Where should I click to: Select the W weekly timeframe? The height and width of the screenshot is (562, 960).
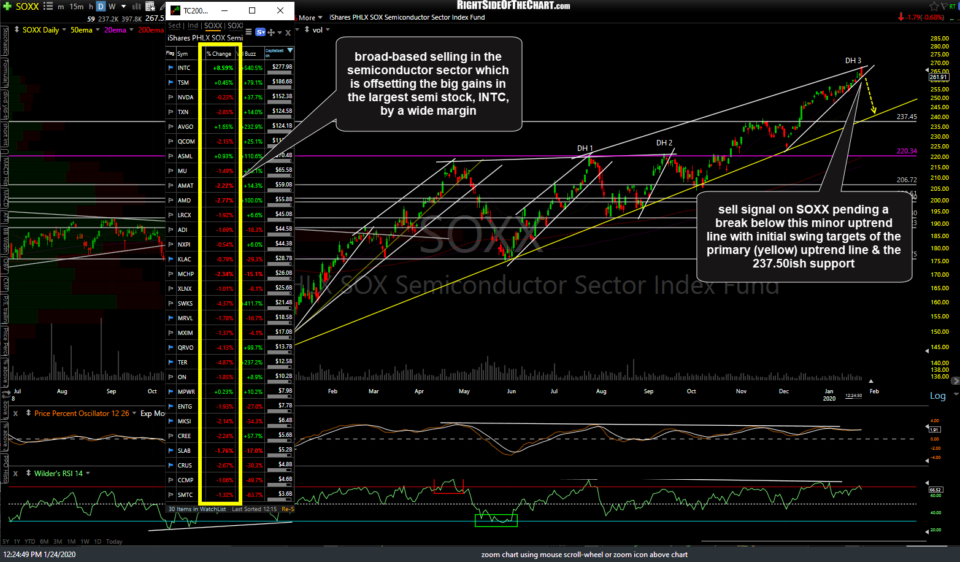pos(113,6)
